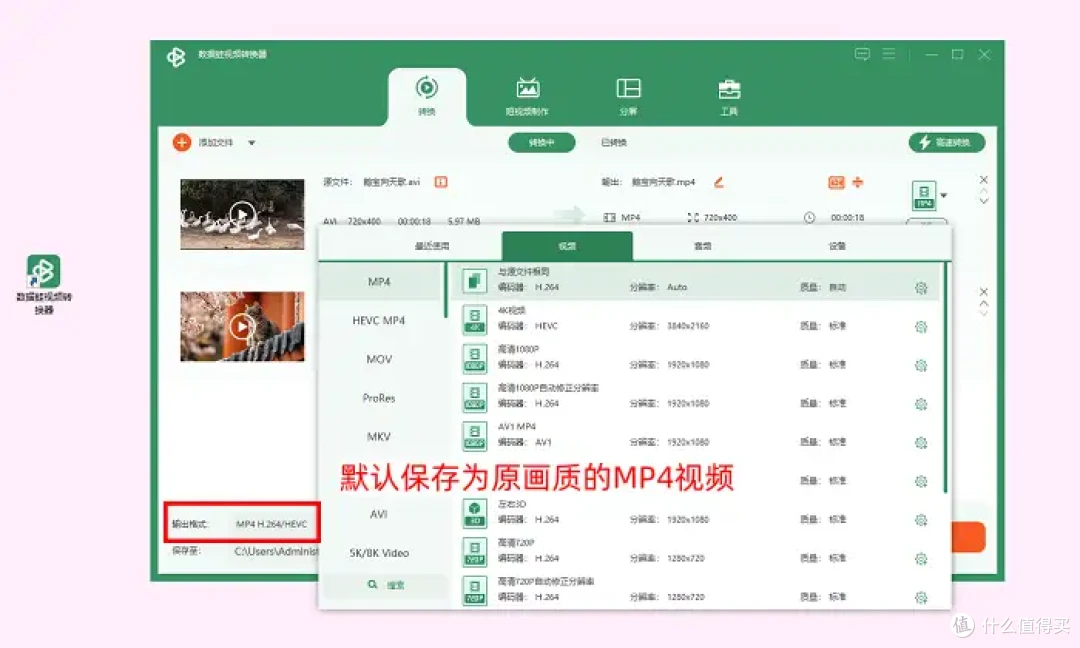1080x648 pixels.
Task: Open the video converter desktop shortcut icon
Action: (x=43, y=271)
